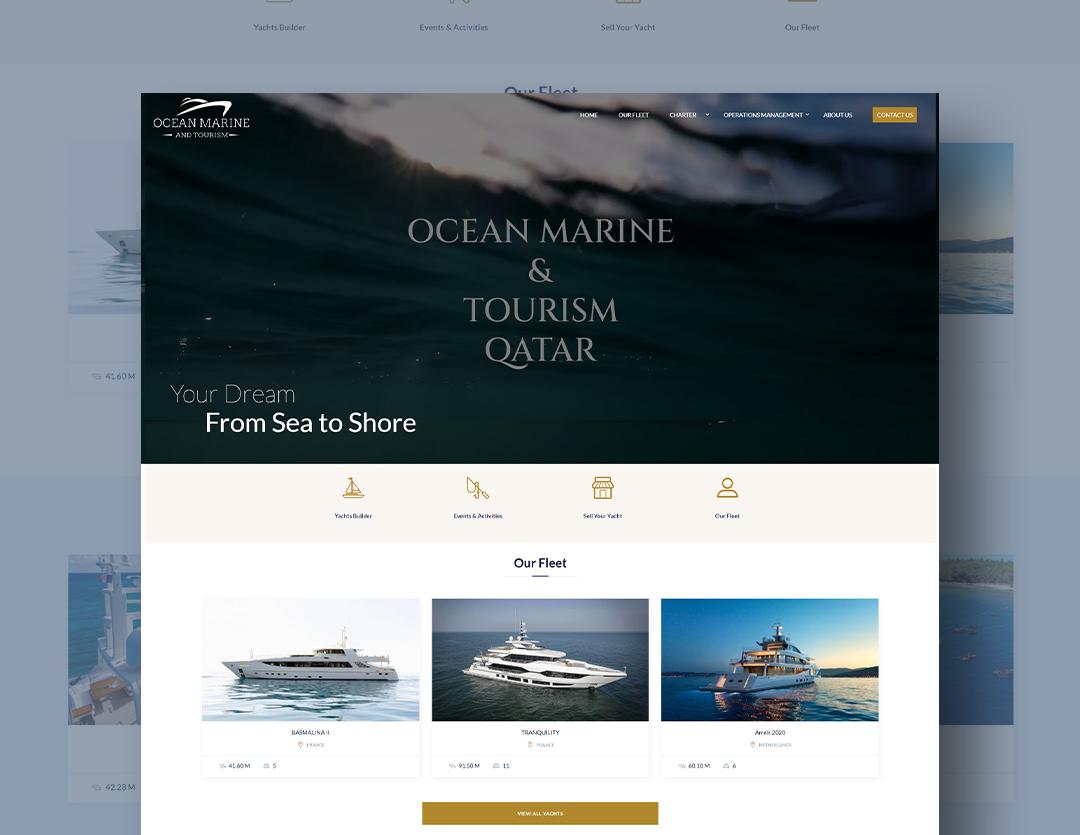
Task: Click the gold Contact Us button
Action: click(894, 115)
